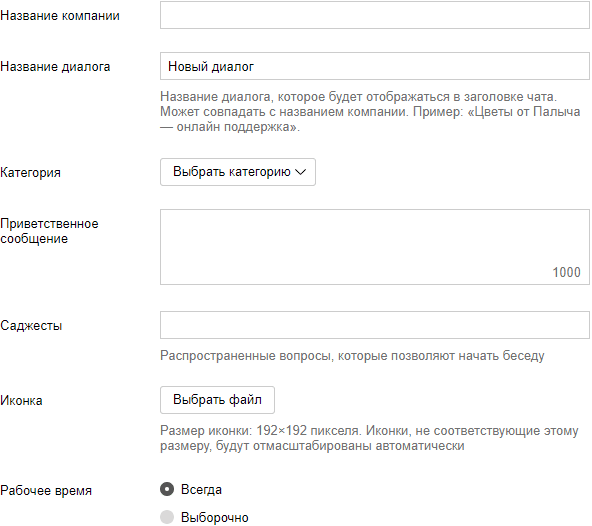Screen dimensions: 592x526
Task: Select the 'Всегда' working time radio button
Action: click(167, 489)
